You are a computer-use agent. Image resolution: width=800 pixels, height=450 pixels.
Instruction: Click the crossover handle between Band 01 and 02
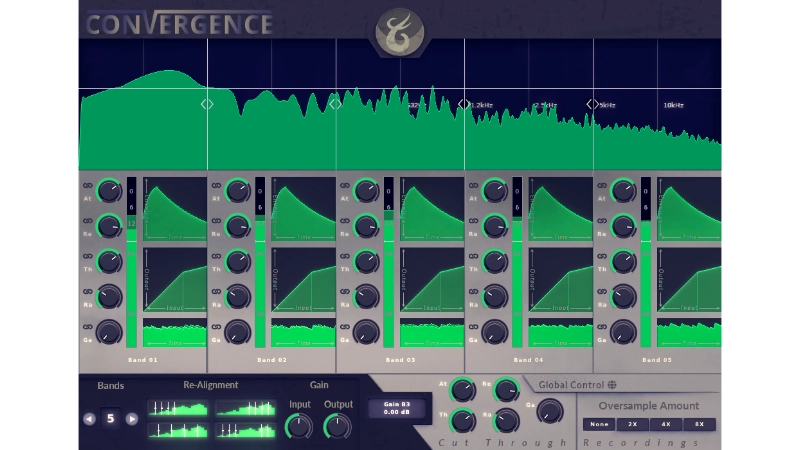(x=207, y=104)
